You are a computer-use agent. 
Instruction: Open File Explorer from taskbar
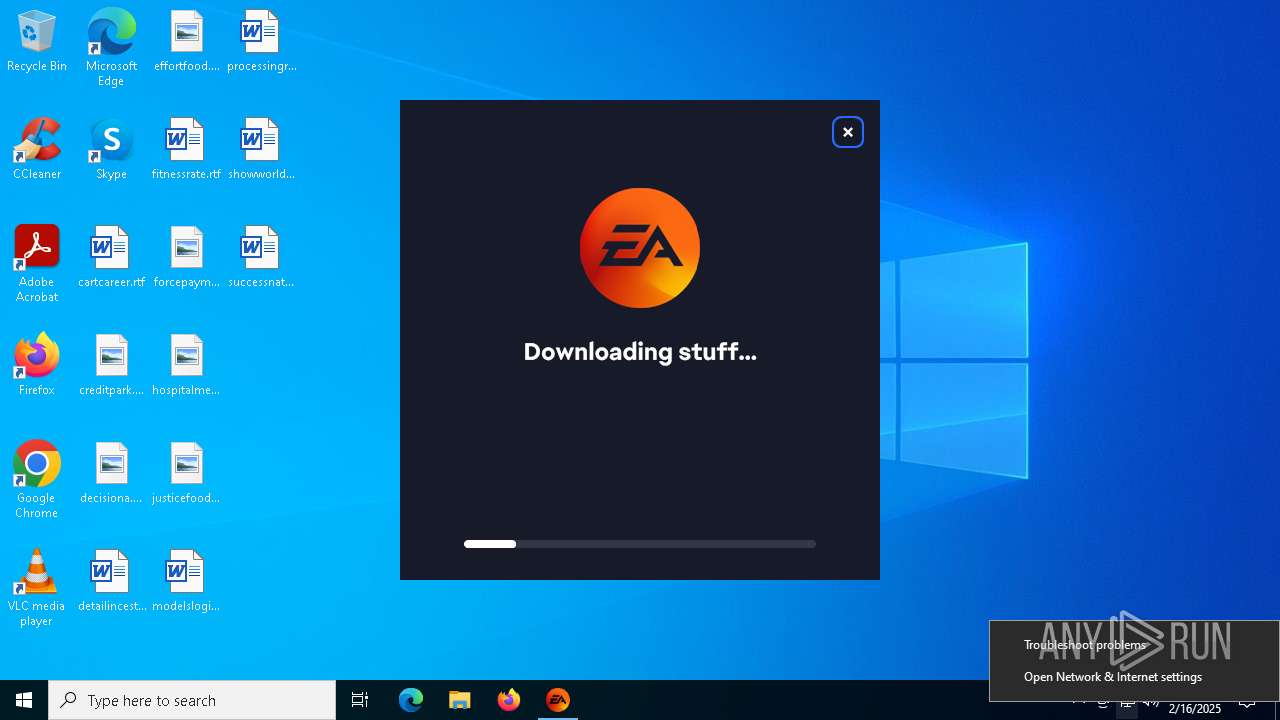(460, 700)
